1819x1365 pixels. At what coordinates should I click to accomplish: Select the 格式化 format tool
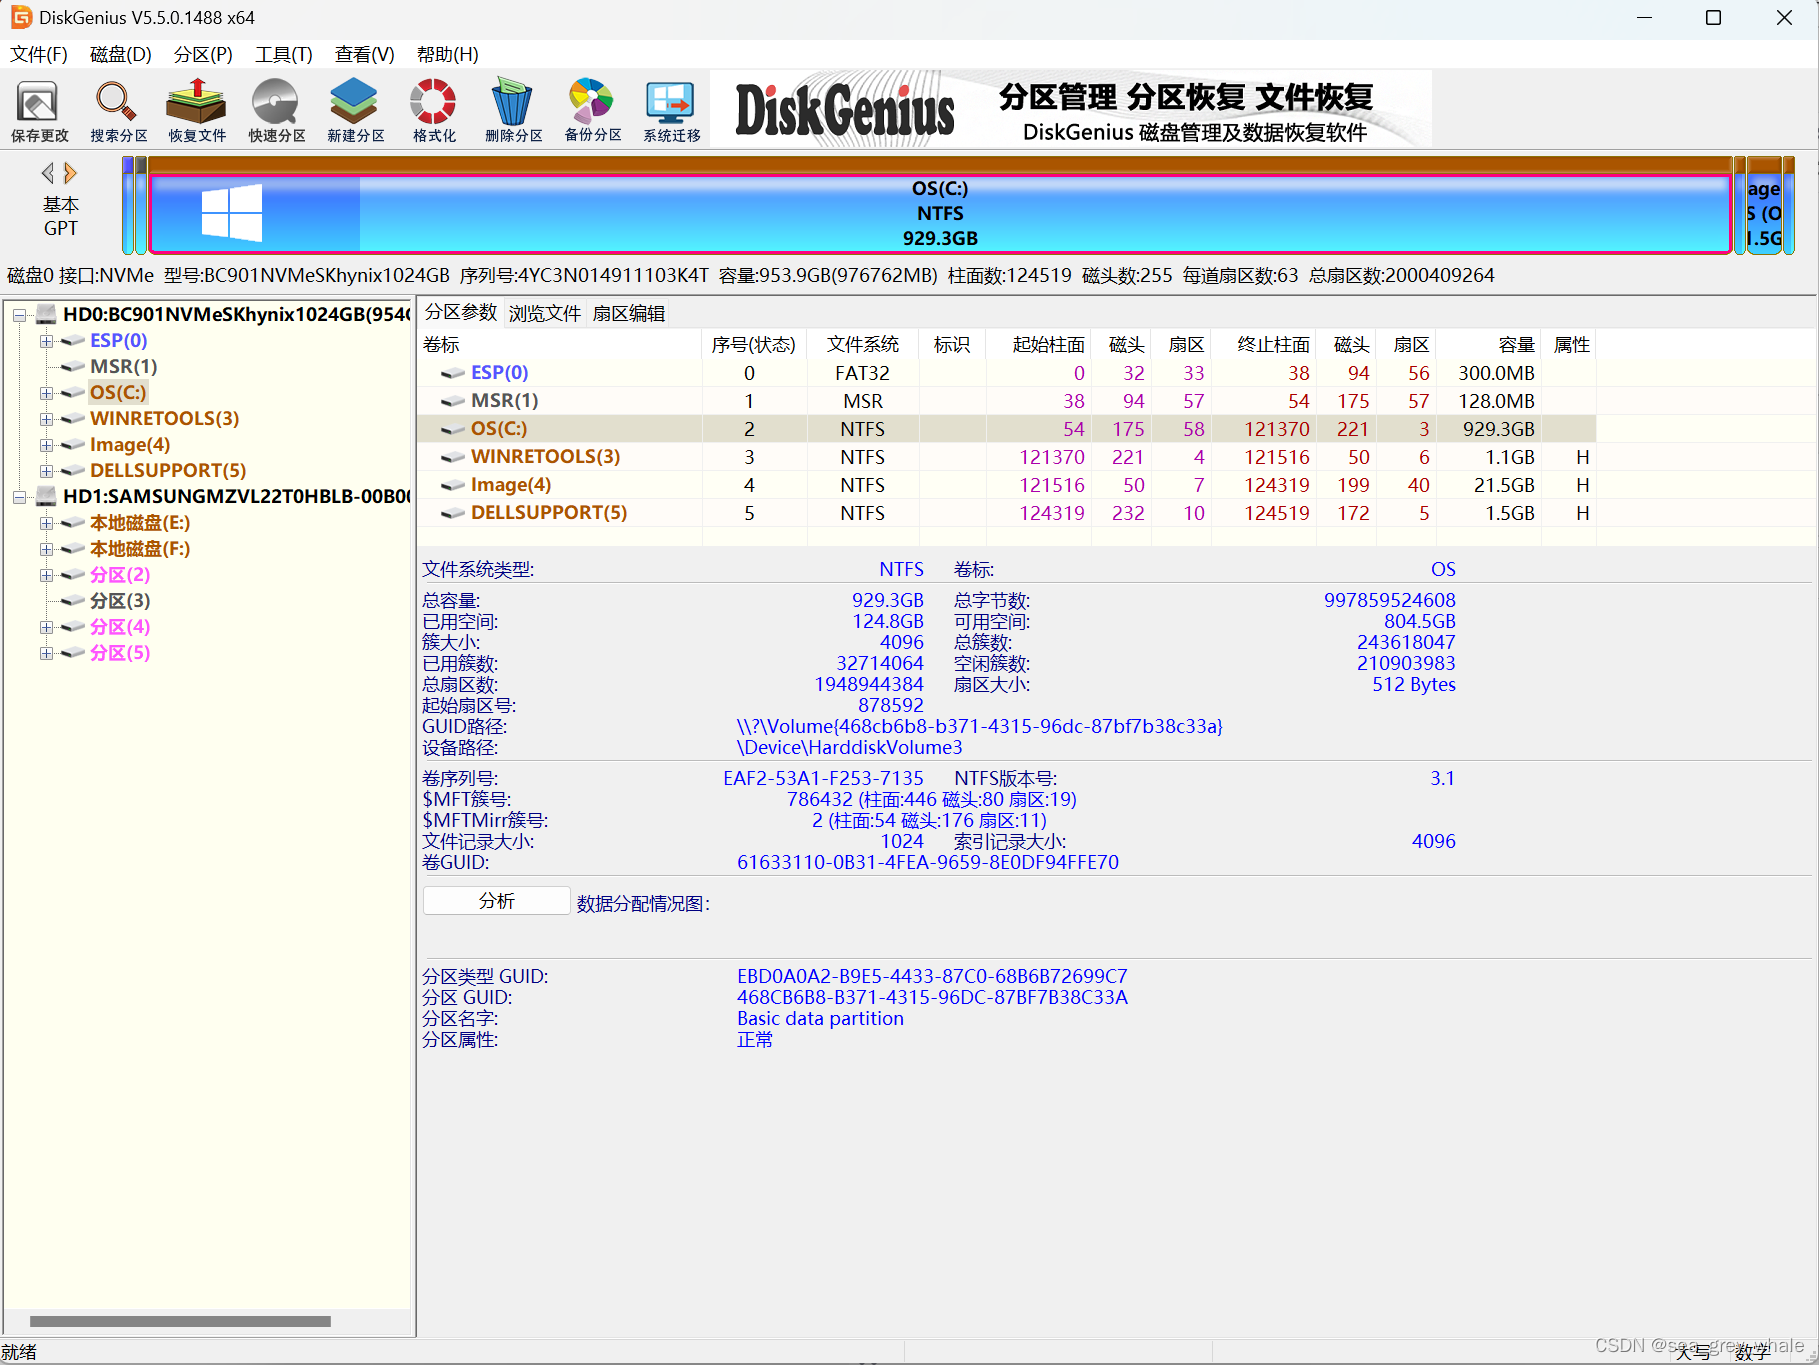tap(432, 110)
